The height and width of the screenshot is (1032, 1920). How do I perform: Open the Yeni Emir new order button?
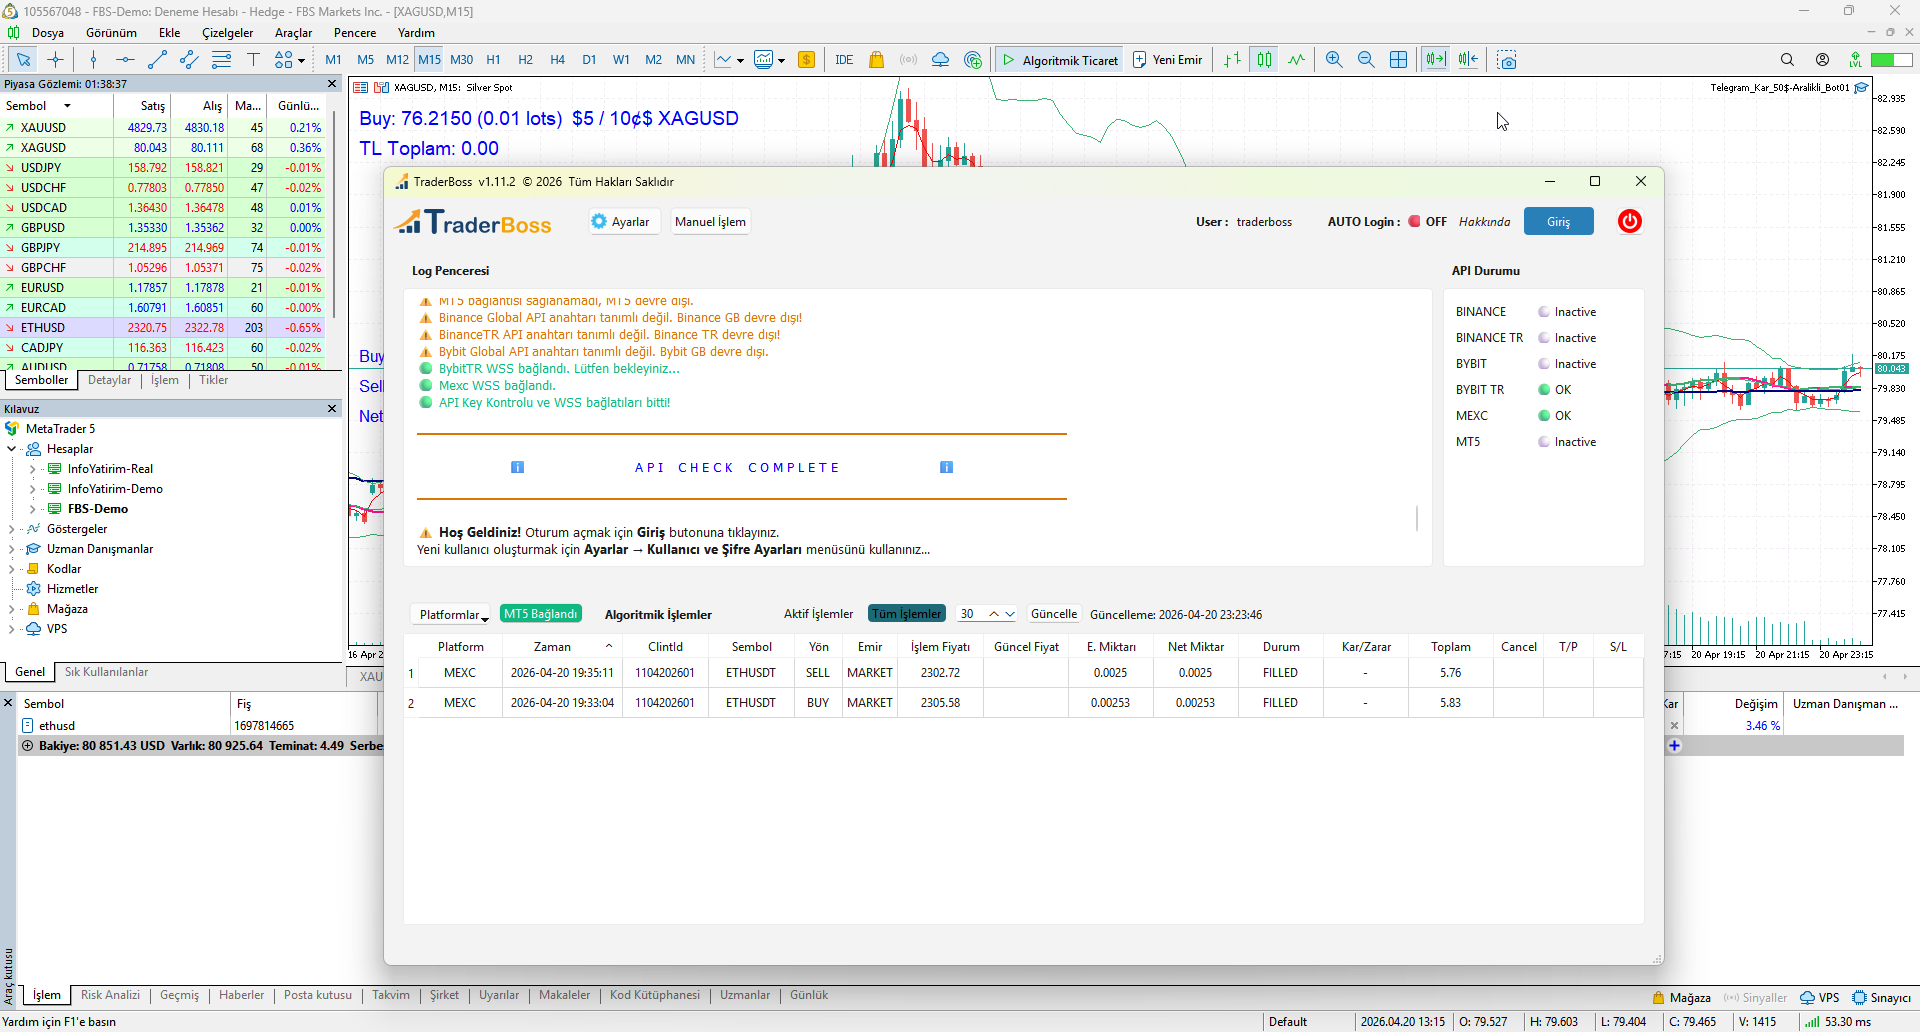tap(1167, 60)
